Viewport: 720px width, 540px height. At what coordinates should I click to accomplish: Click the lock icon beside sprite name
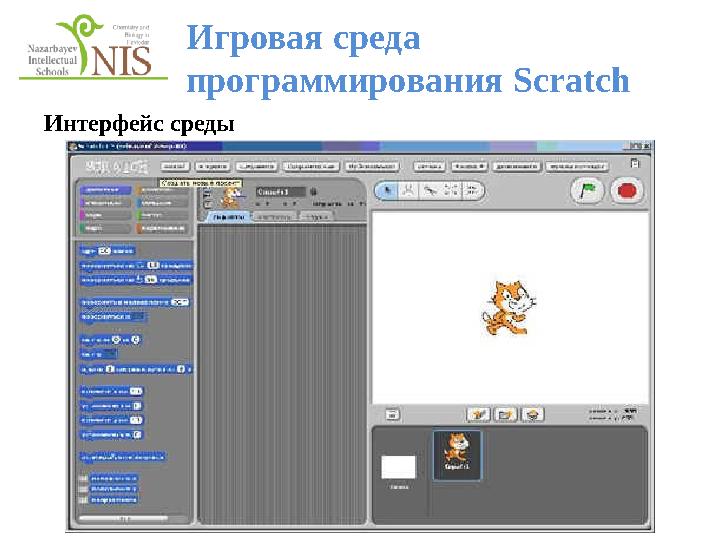(314, 191)
